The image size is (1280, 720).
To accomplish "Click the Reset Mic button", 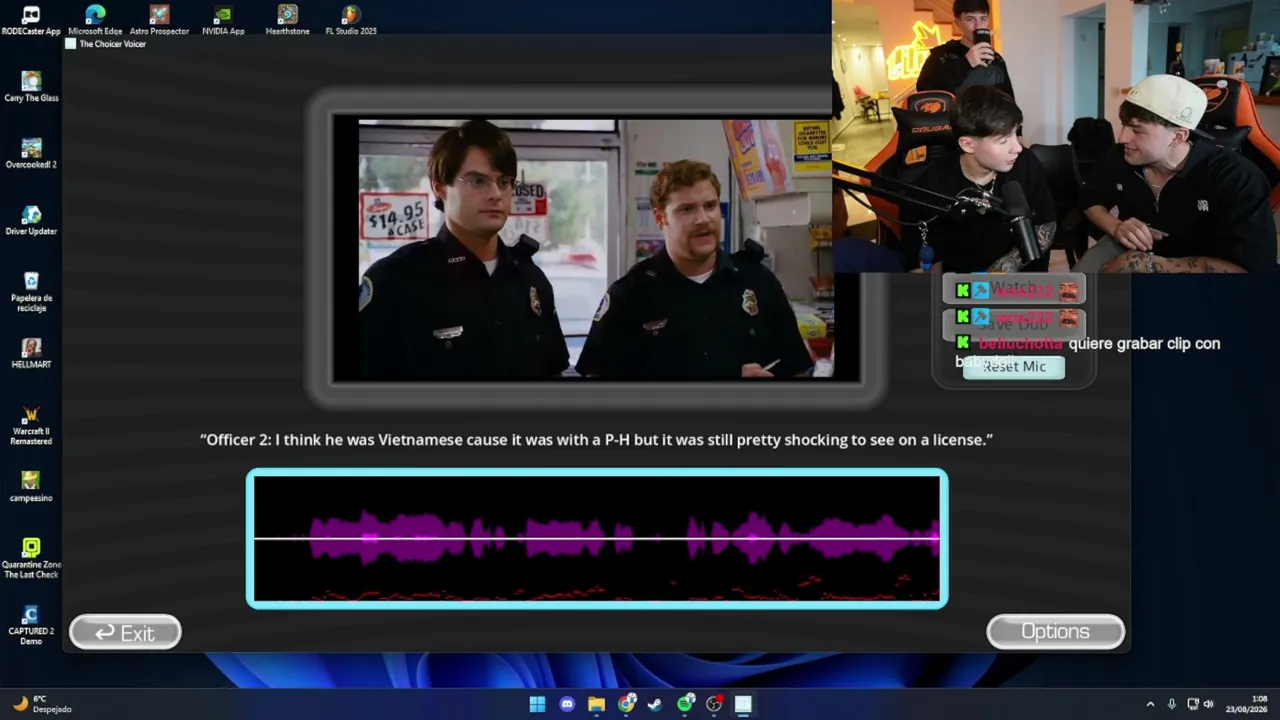I will pyautogui.click(x=1014, y=367).
